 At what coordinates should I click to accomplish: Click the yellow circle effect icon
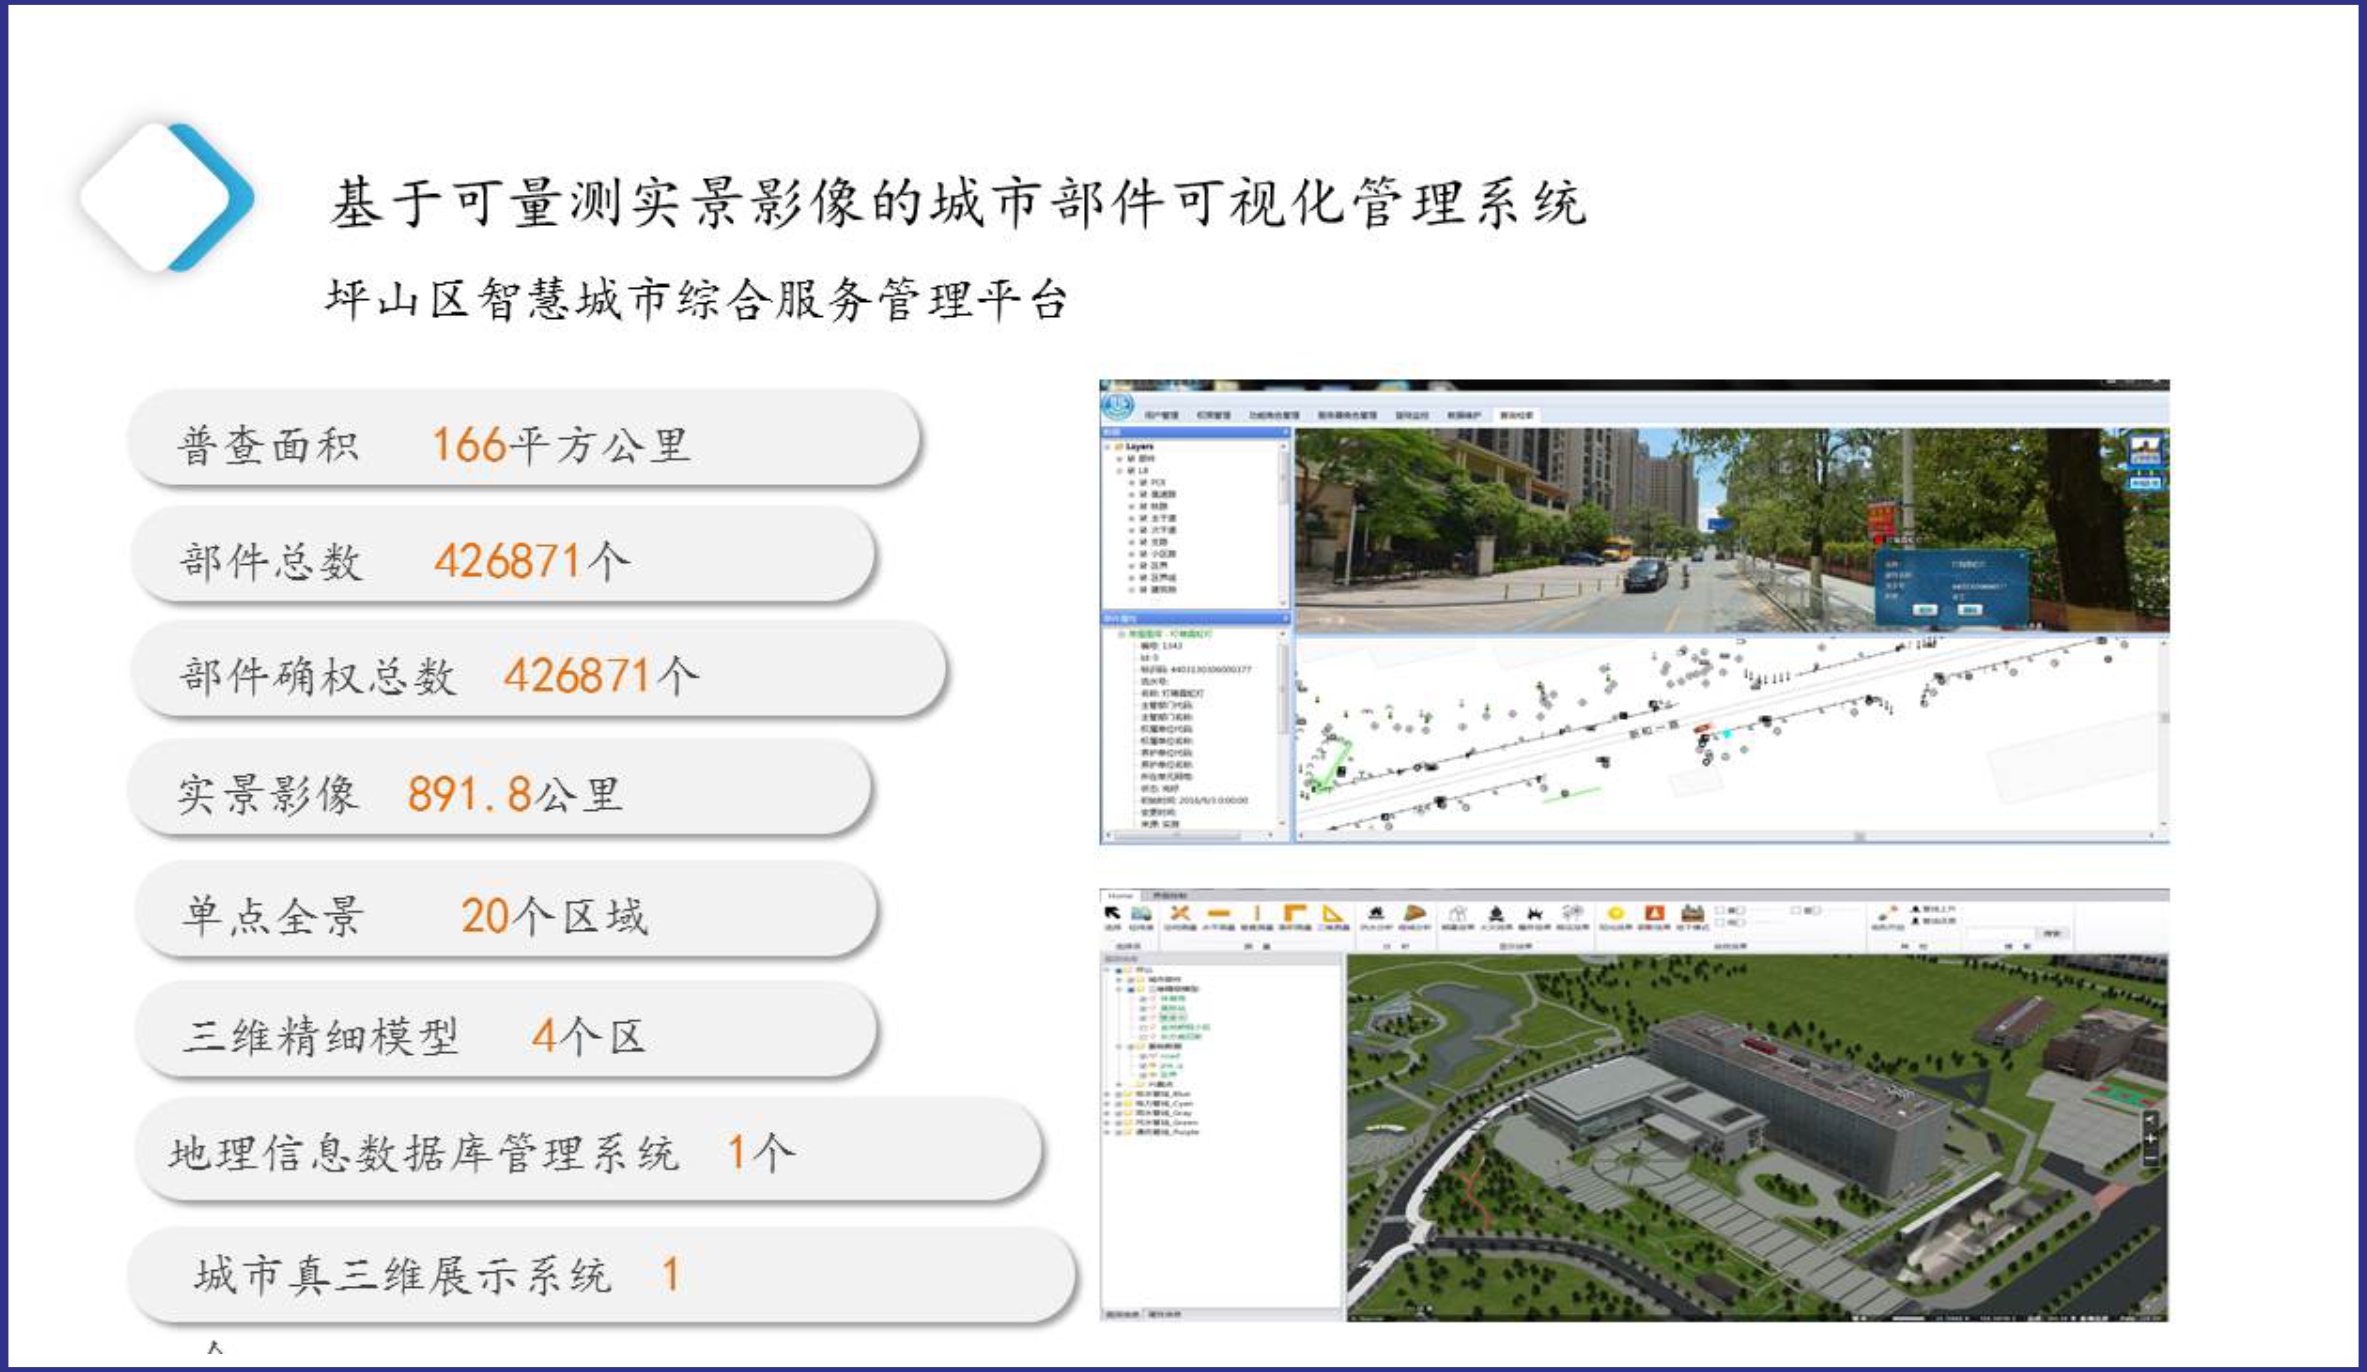[1615, 913]
